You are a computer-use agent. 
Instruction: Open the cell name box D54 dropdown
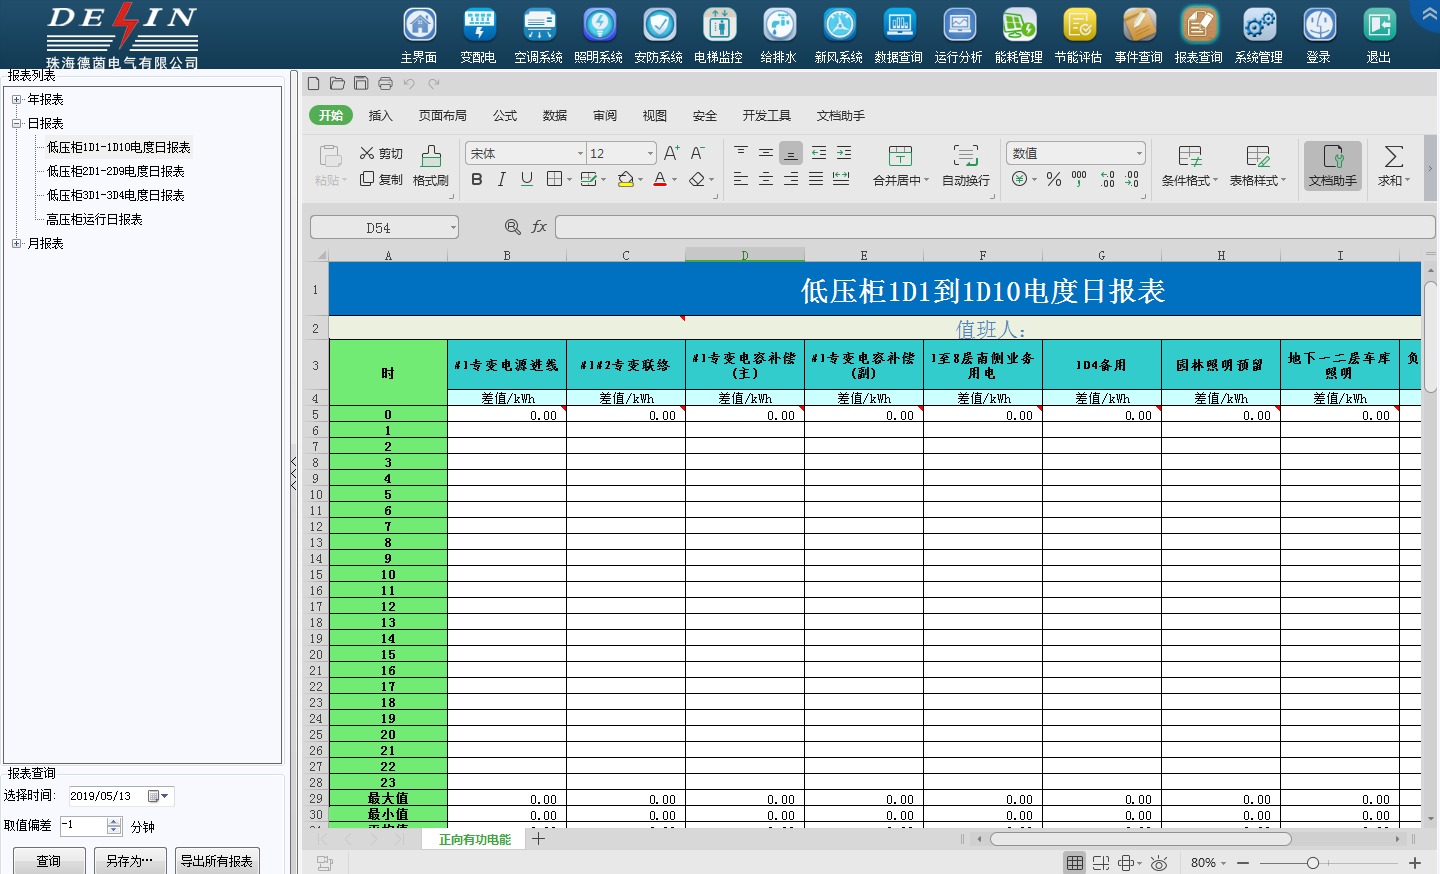pos(453,228)
